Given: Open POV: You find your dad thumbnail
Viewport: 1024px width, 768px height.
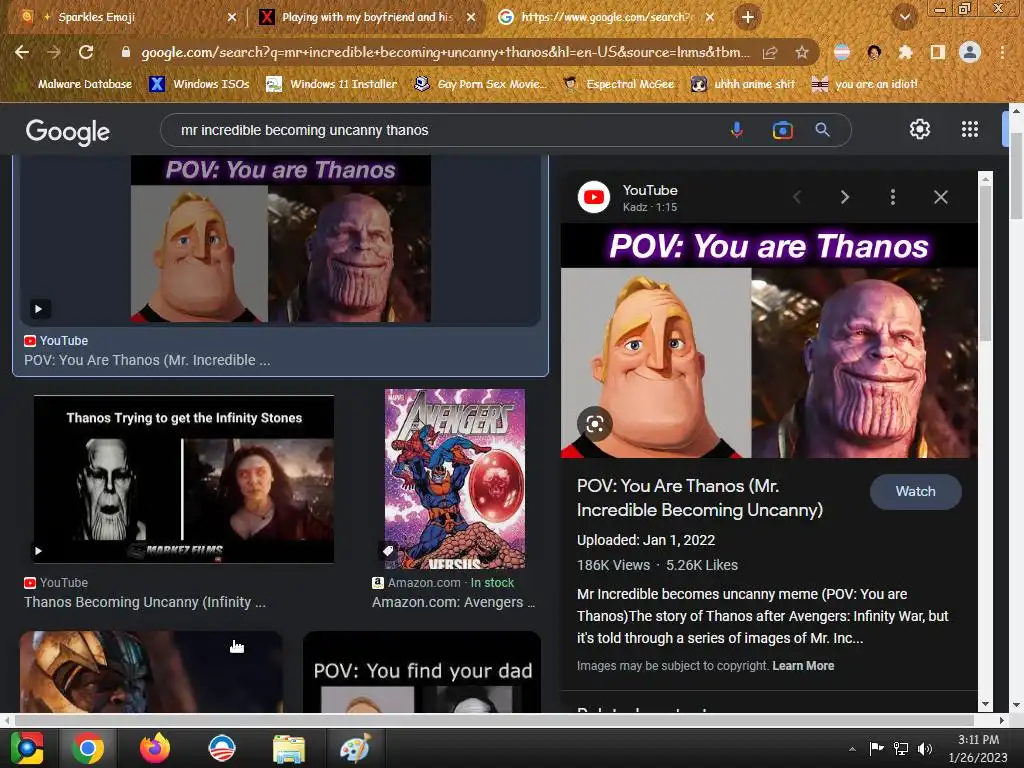Looking at the screenshot, I should tap(422, 672).
